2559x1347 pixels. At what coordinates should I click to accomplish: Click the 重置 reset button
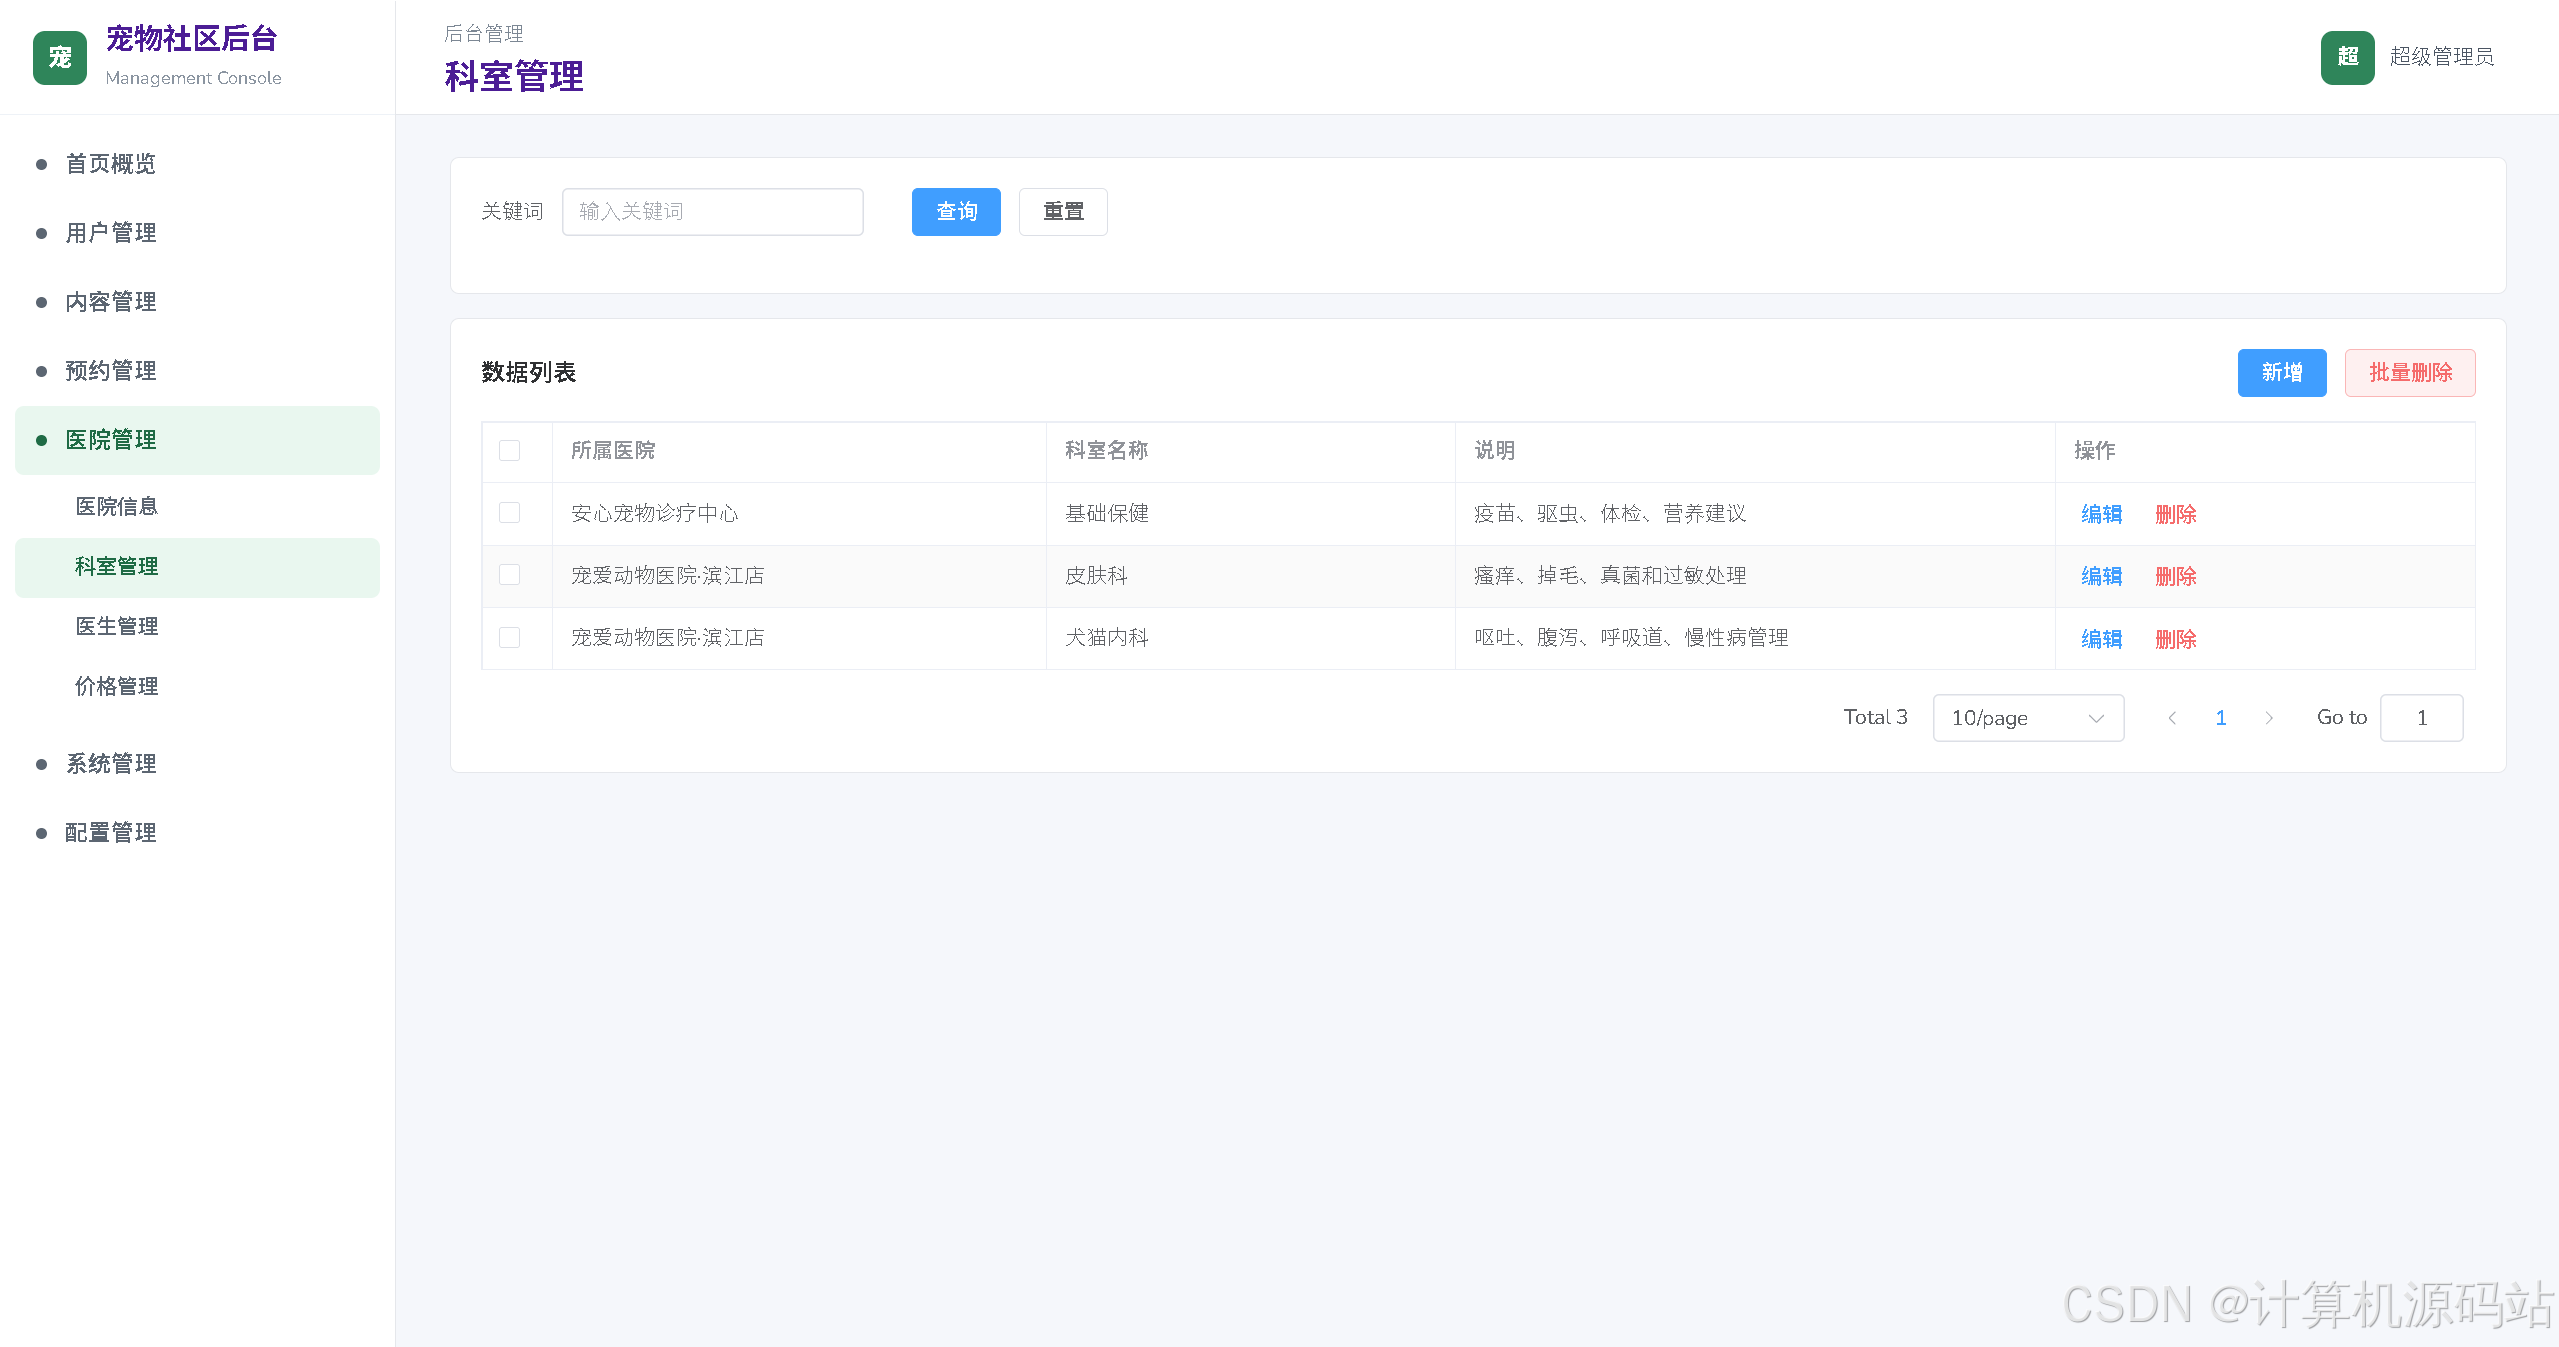coord(1063,212)
